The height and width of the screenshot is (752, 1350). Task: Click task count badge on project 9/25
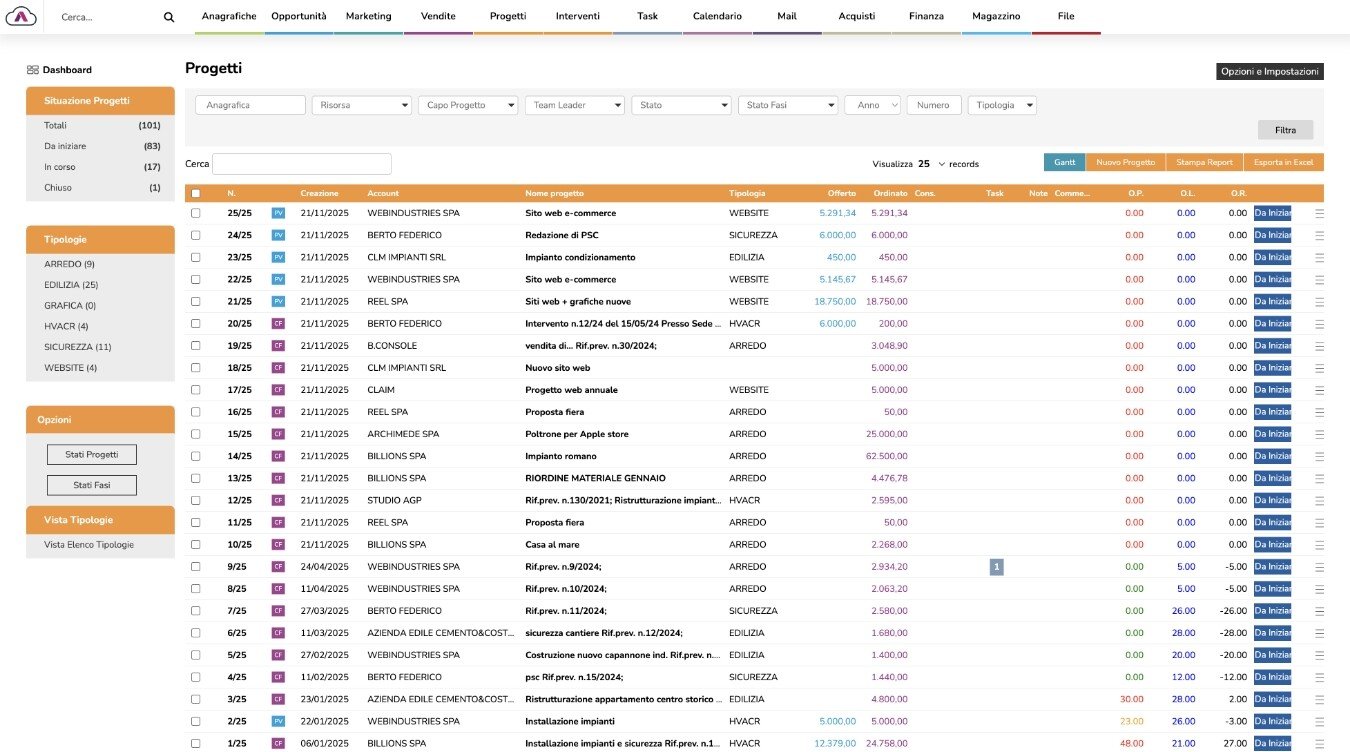coord(996,567)
